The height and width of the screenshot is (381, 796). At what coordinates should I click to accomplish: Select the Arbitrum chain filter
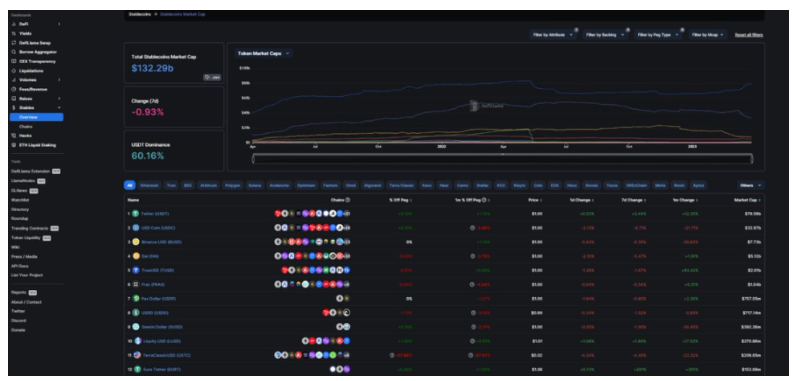coord(209,186)
